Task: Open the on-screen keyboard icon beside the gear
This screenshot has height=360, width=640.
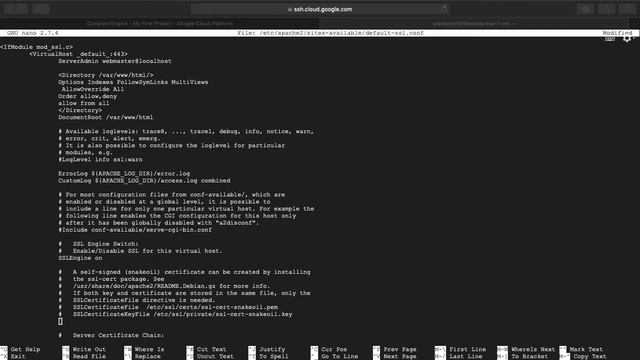Action: tap(610, 39)
